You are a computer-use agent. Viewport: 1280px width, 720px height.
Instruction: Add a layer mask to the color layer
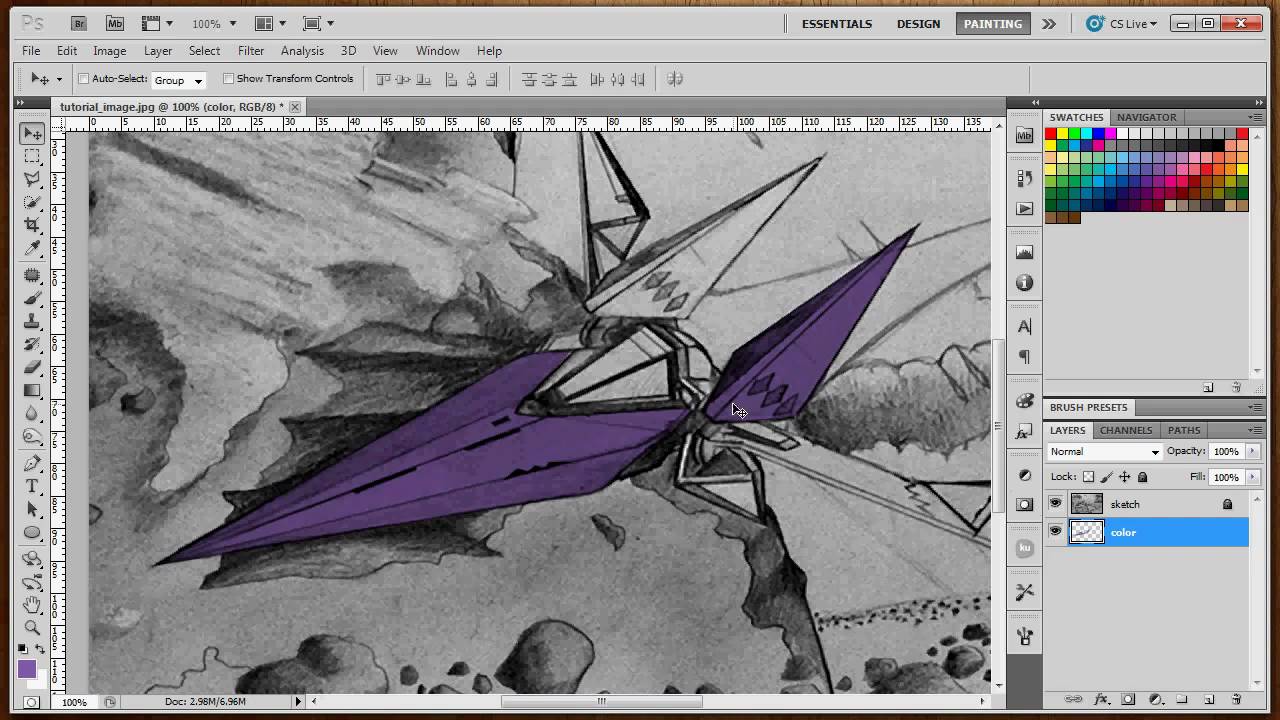click(x=1128, y=700)
